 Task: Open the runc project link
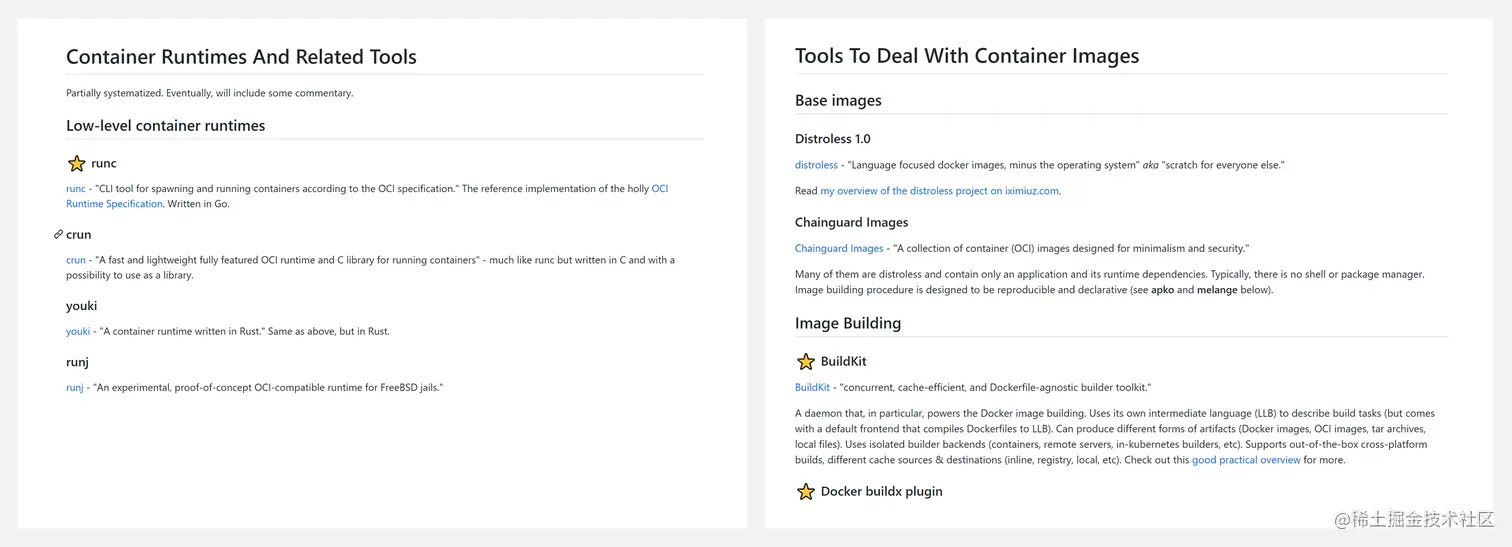75,189
